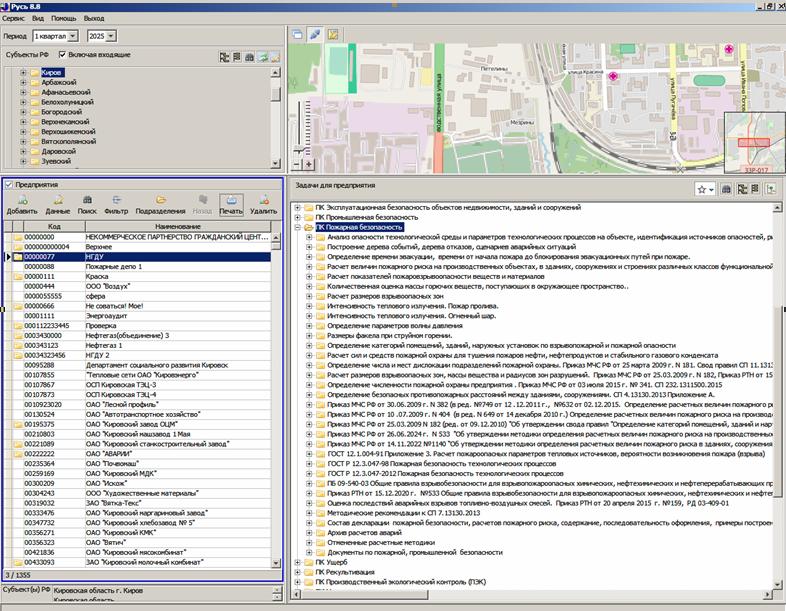Viewport: 786px width, 611px height.
Task: Expand the Арбажский tree node
Action: (22, 82)
